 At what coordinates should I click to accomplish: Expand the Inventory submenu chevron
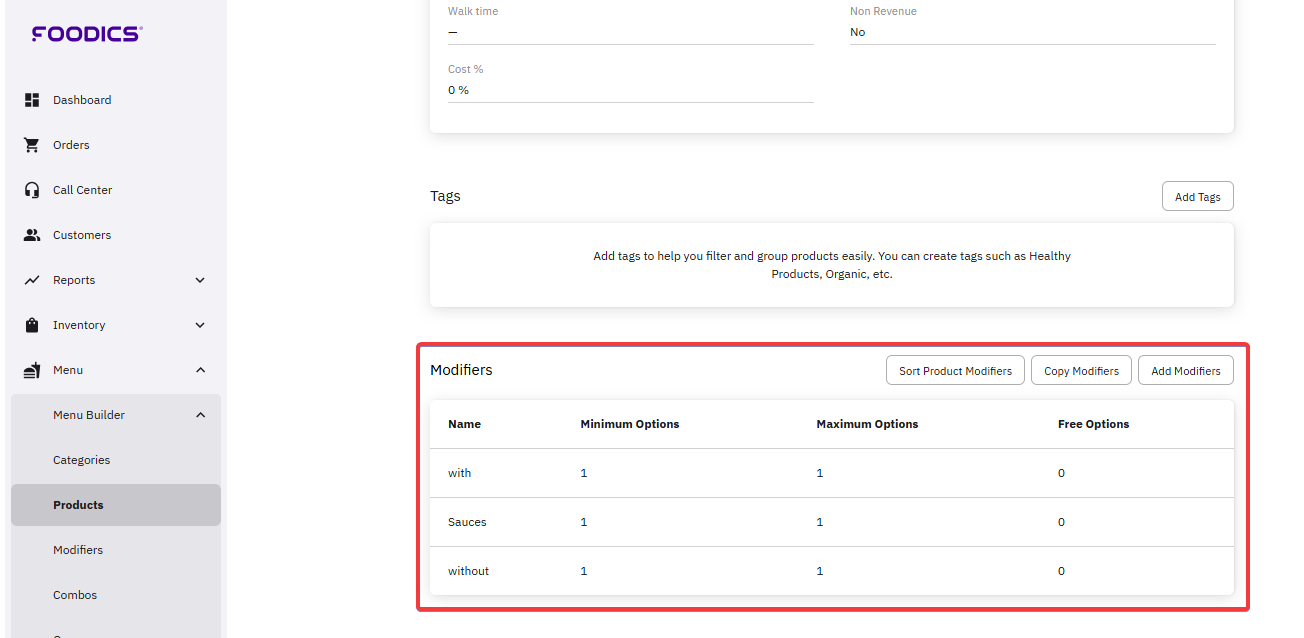pyautogui.click(x=200, y=325)
